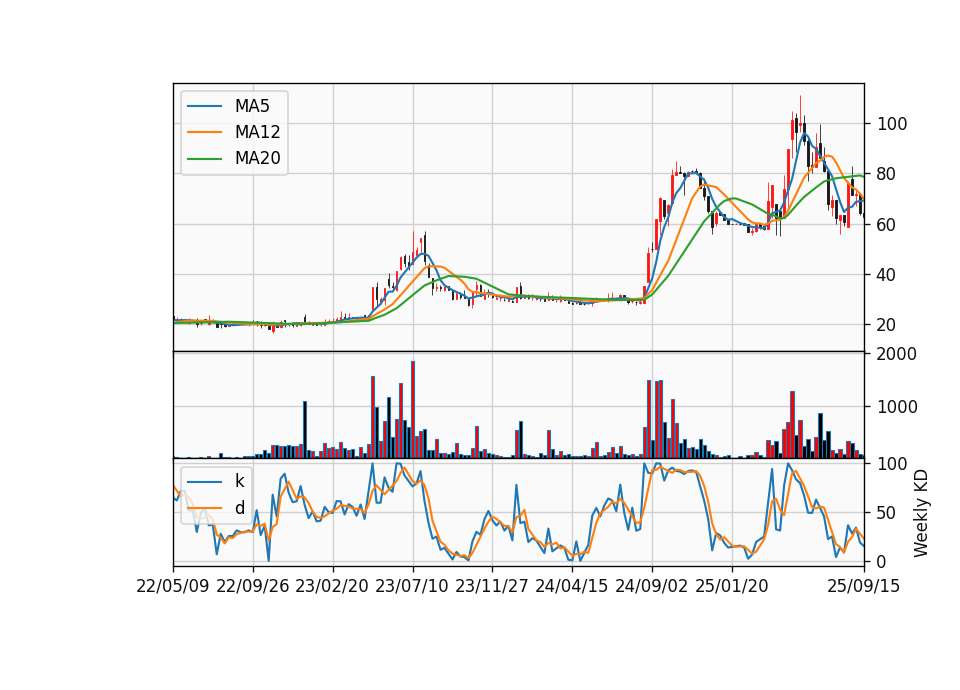Click the price axis value 60
Viewport: 960px width, 690px height.
click(x=886, y=225)
